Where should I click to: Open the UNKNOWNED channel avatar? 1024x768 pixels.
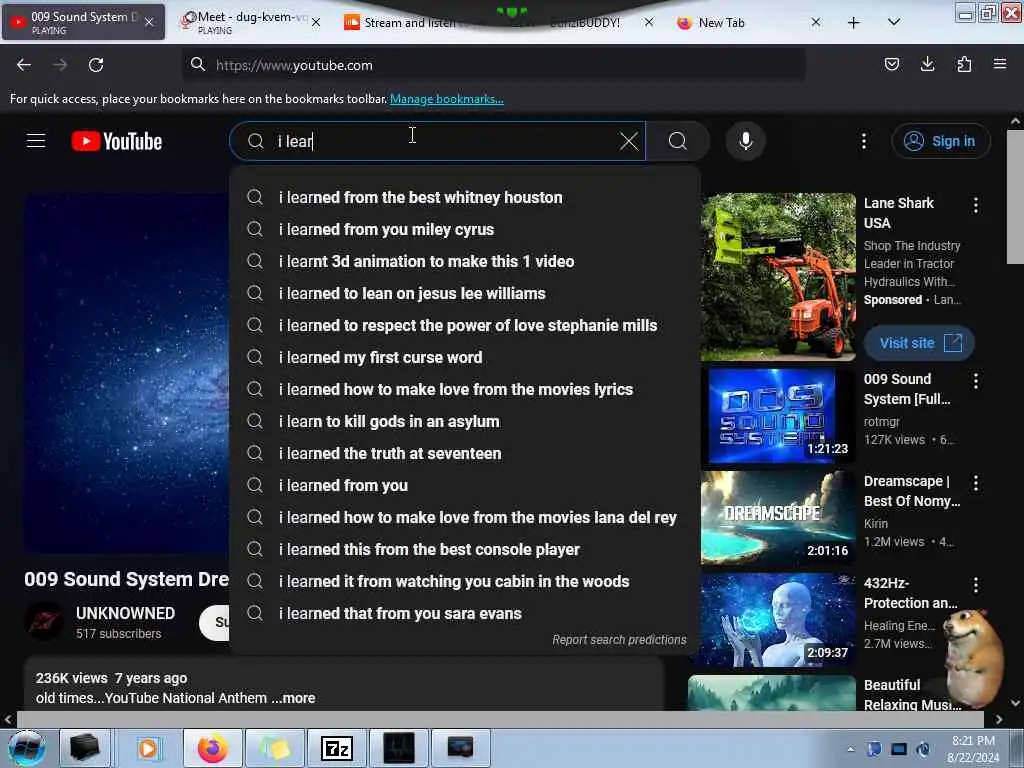pos(44,621)
